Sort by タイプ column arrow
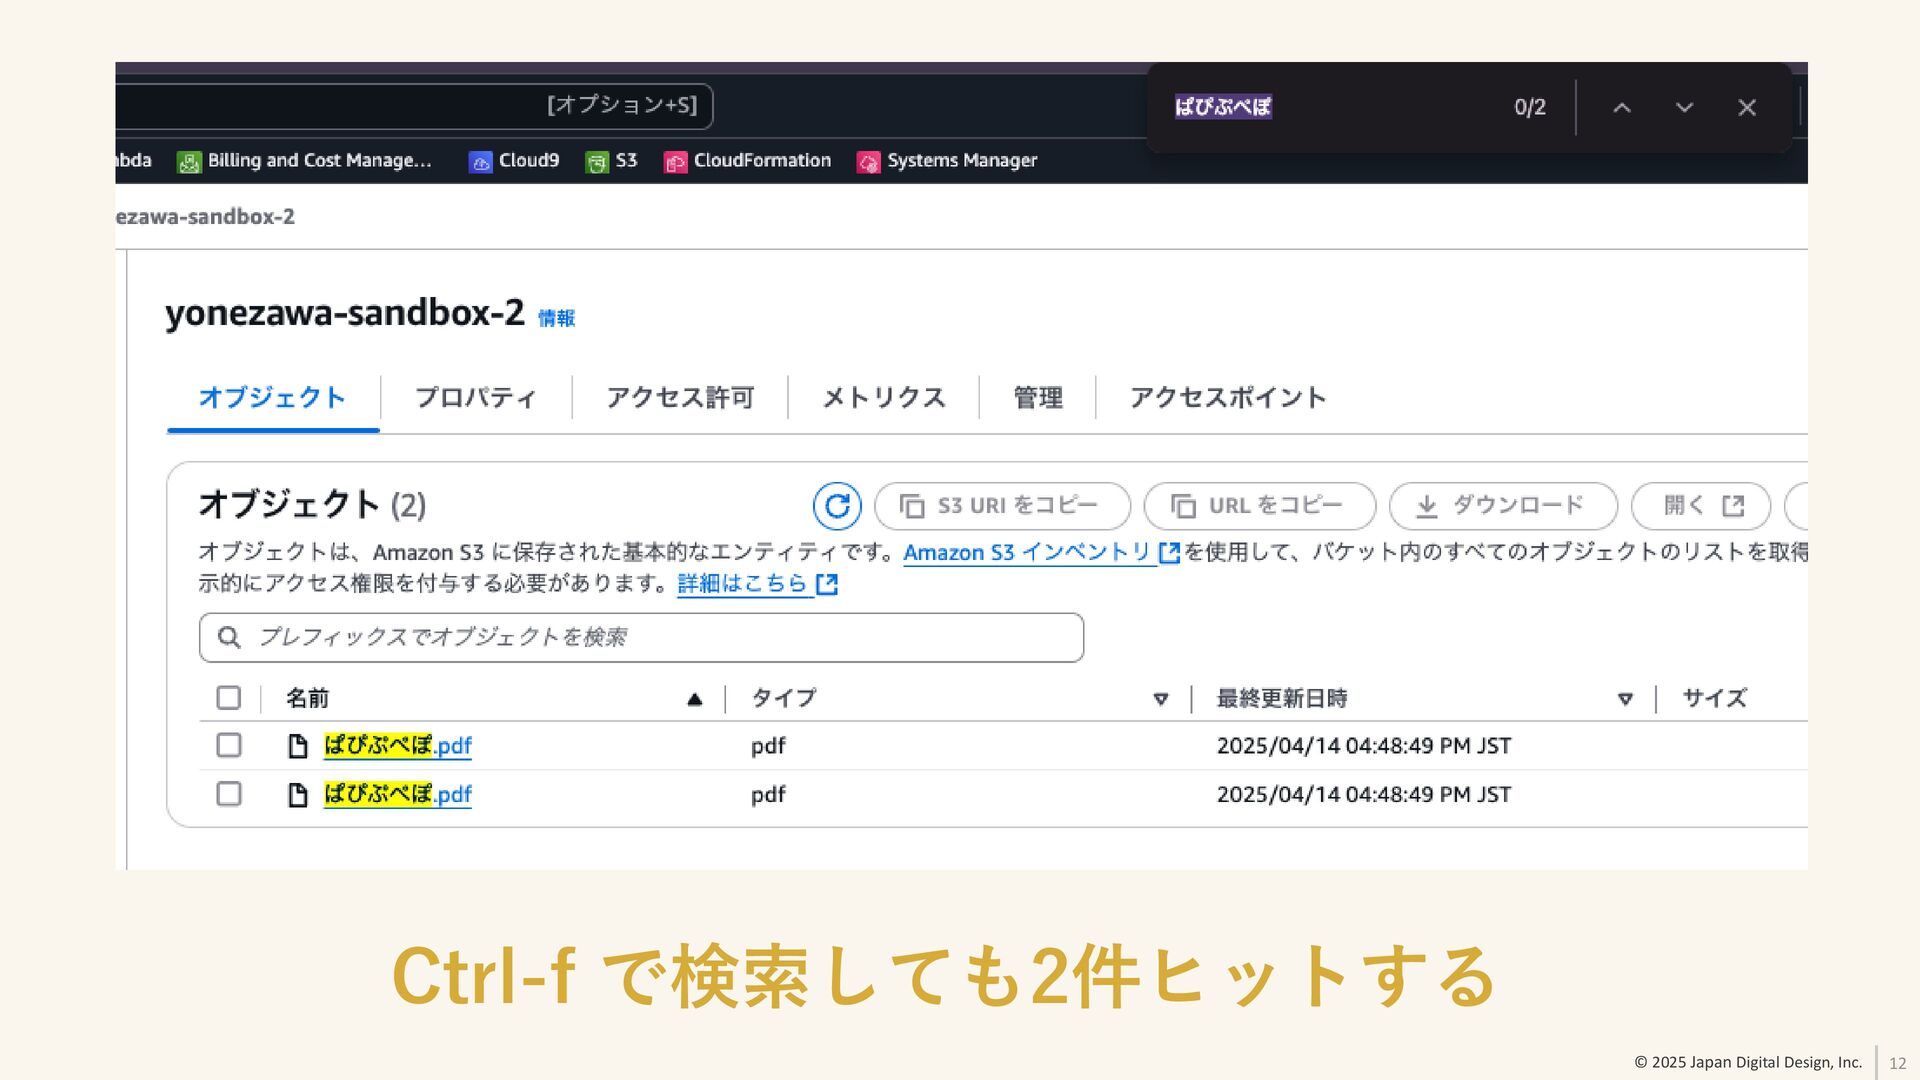1920x1080 pixels. coord(1160,699)
